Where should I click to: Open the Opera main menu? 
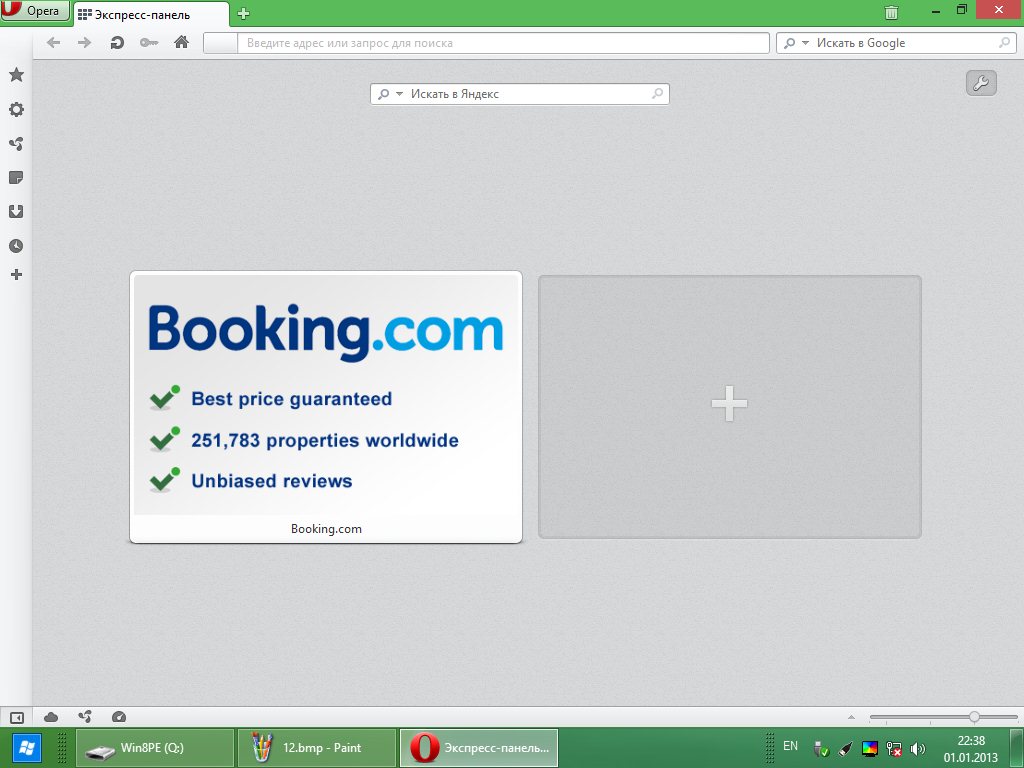click(x=36, y=11)
